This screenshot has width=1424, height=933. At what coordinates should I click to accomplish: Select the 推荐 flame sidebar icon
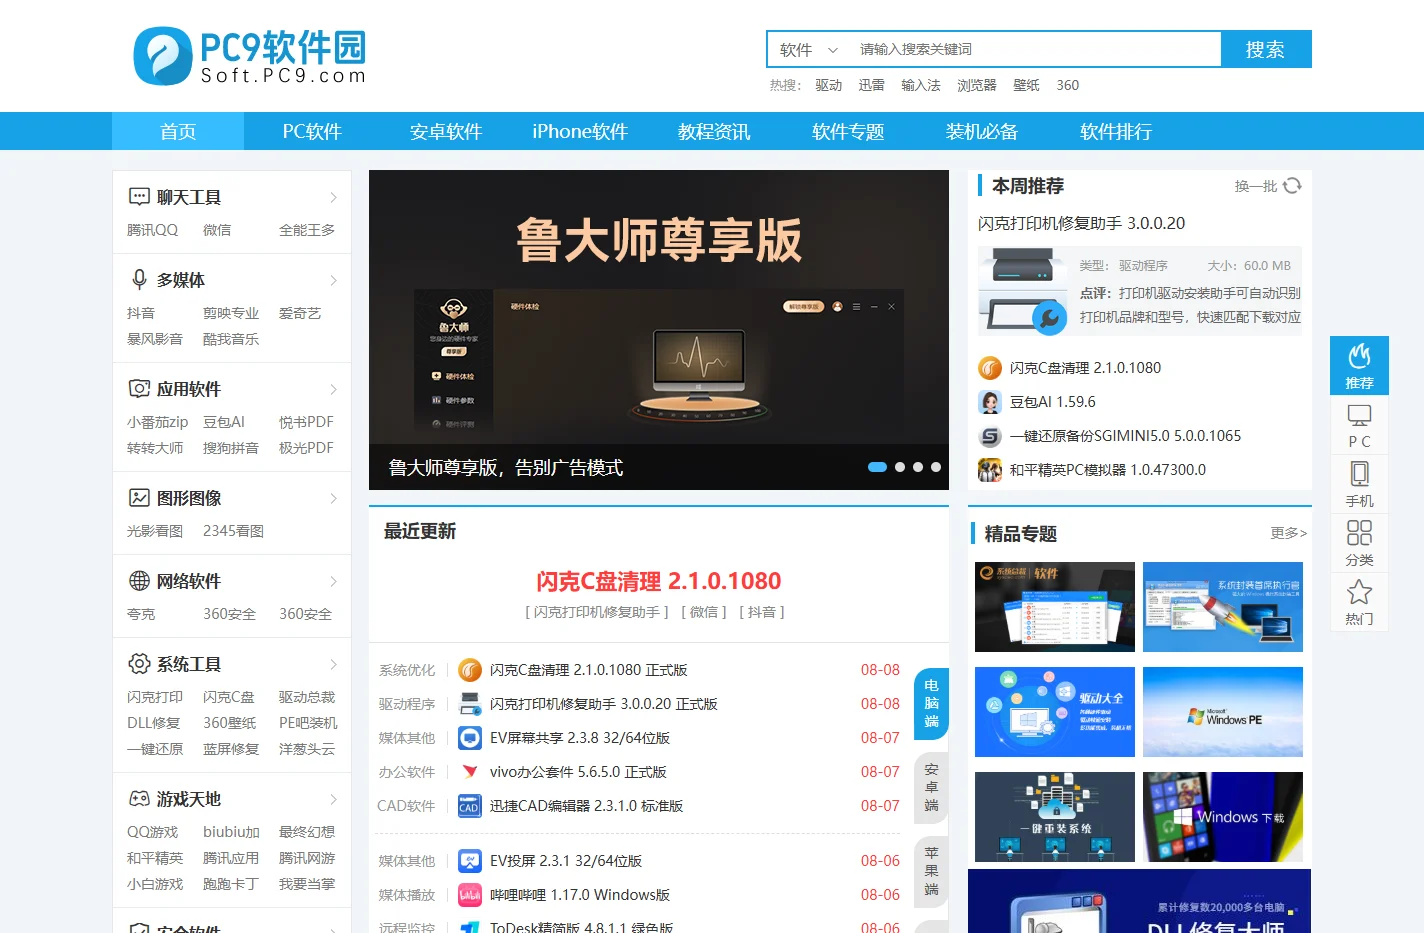pyautogui.click(x=1359, y=365)
